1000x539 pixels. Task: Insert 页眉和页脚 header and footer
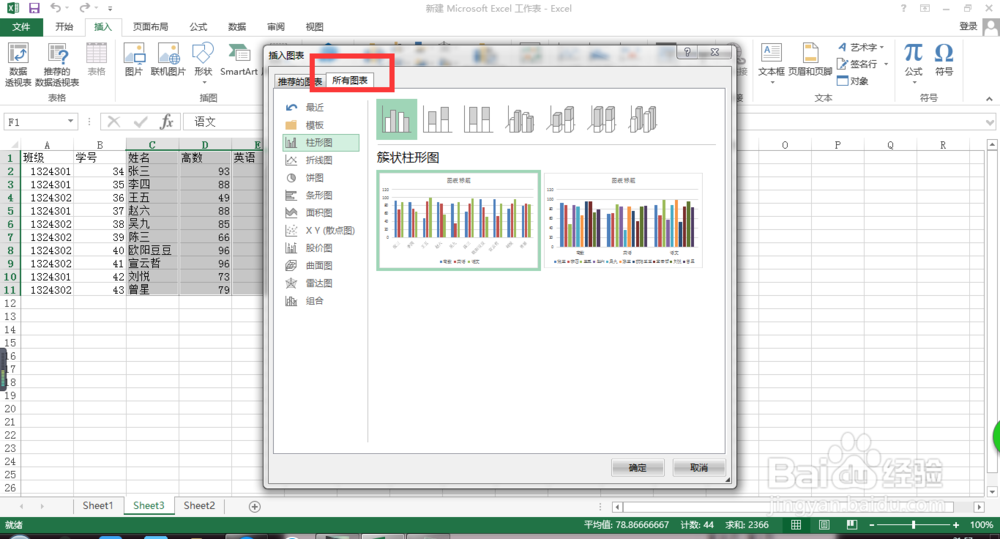(x=810, y=59)
